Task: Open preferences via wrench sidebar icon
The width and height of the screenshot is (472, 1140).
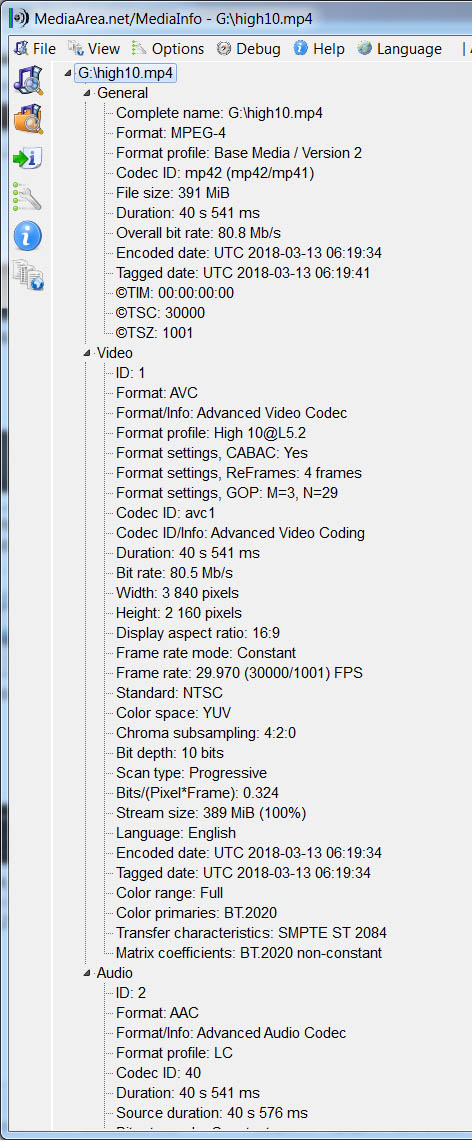Action: coord(28,197)
